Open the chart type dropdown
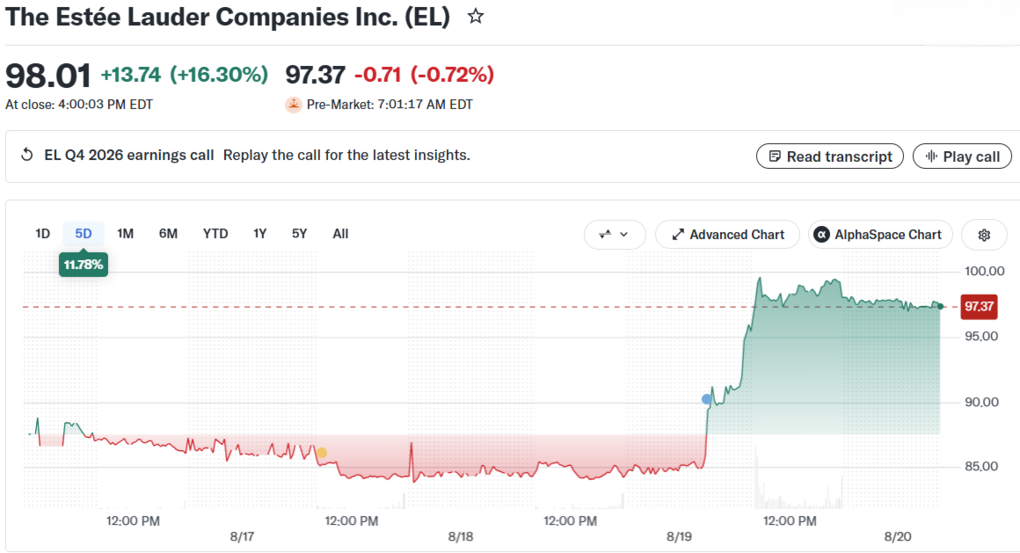 [x=615, y=235]
